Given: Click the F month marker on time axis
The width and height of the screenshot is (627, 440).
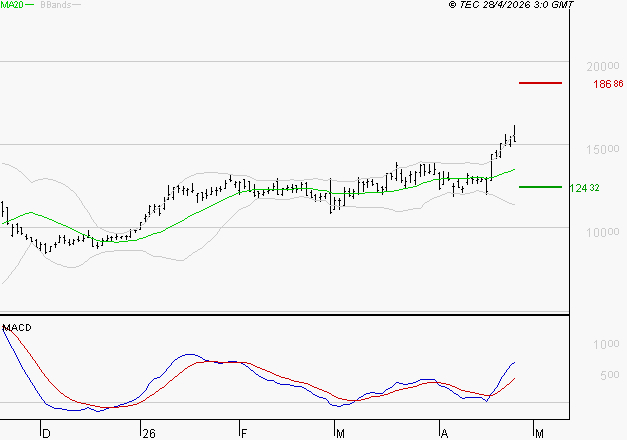Looking at the screenshot, I should 244,434.
